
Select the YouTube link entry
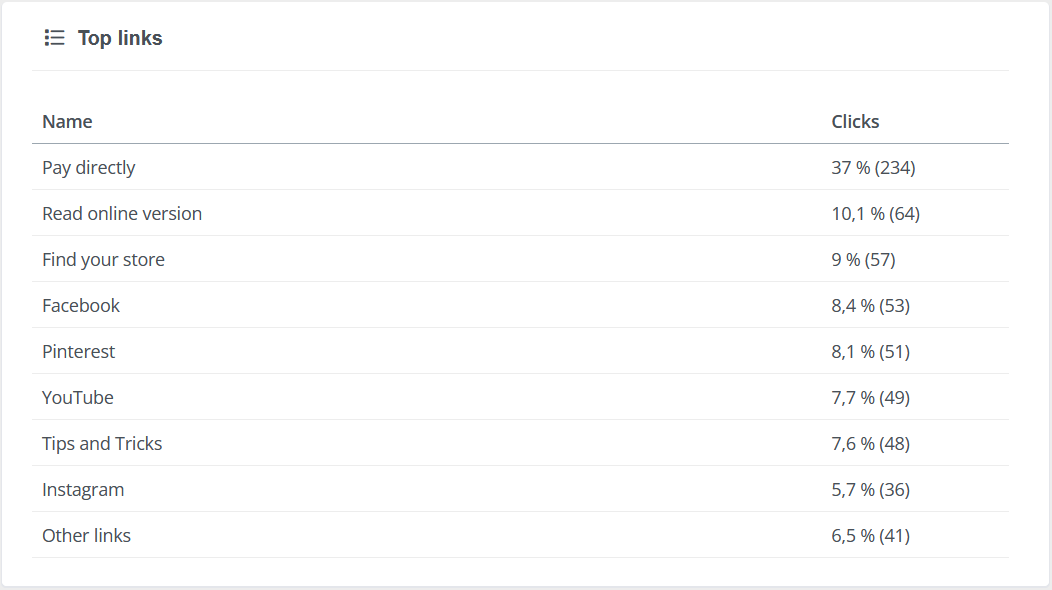[x=78, y=398]
